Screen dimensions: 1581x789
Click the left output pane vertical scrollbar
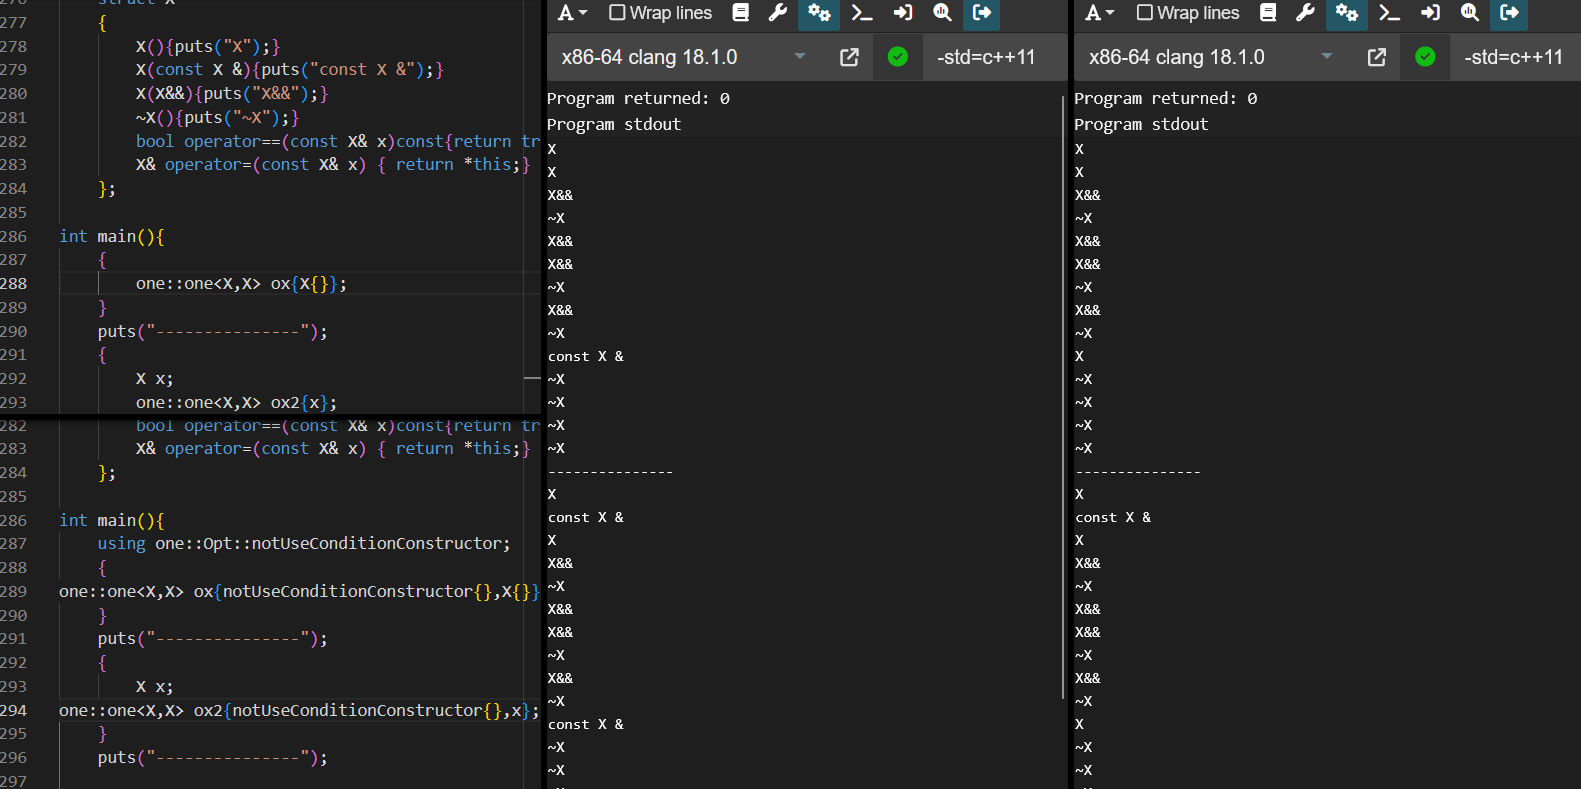coord(1062,397)
